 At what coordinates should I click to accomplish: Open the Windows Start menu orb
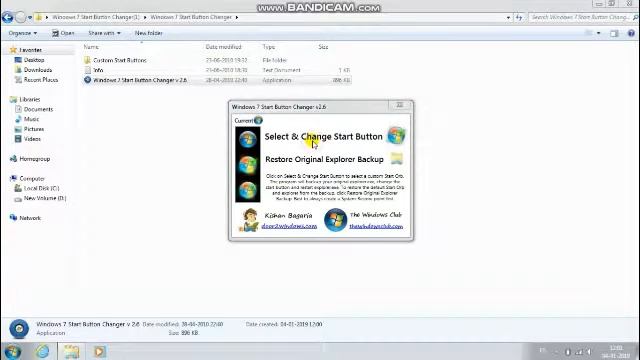point(13,351)
